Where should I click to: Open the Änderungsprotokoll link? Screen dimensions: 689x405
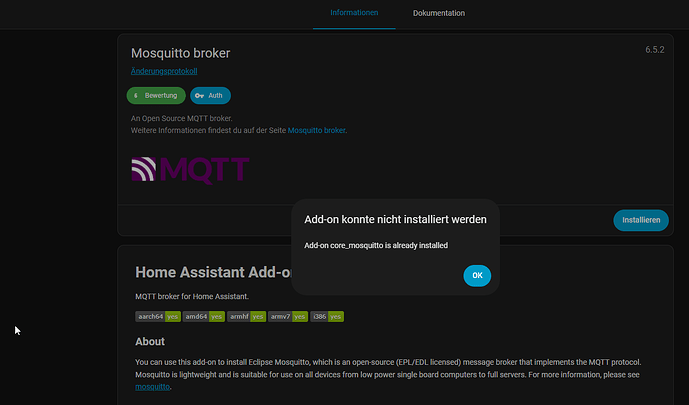coord(164,71)
